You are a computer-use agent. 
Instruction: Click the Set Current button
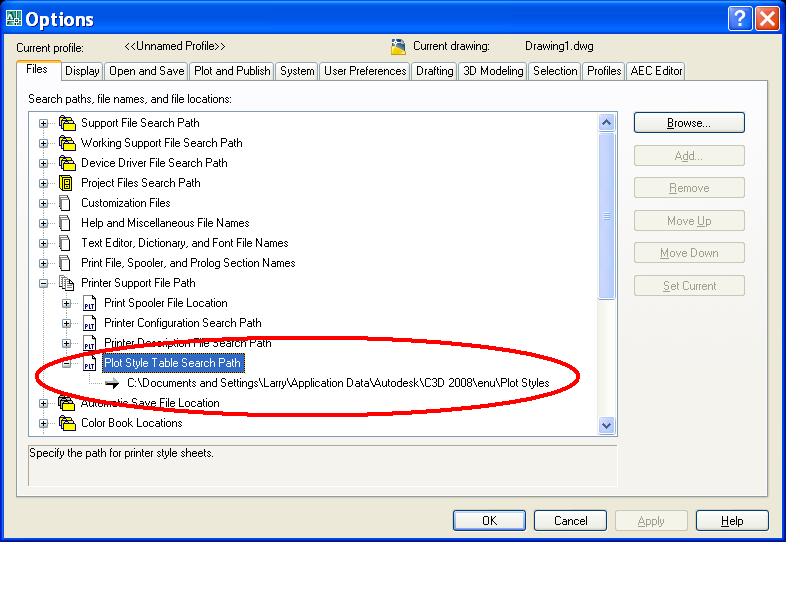689,286
